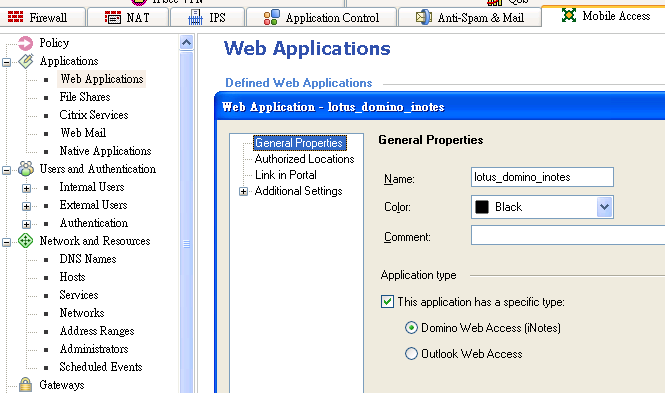Open DNS Names in the tree

pos(88,259)
